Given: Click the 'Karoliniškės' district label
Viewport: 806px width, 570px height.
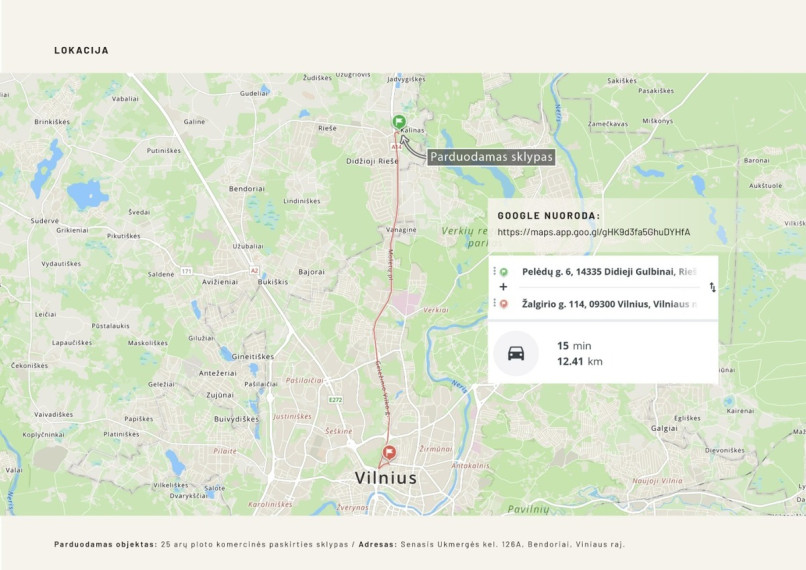Looking at the screenshot, I should tap(270, 504).
